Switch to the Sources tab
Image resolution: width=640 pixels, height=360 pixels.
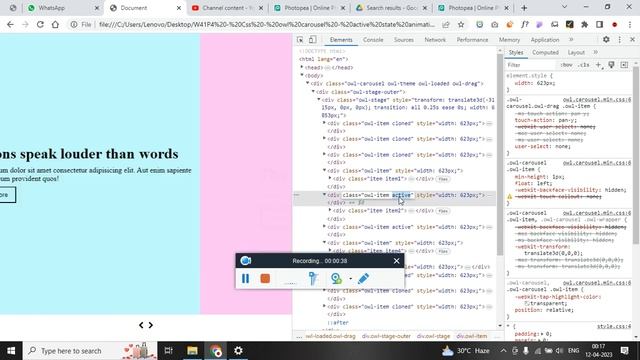tap(404, 40)
